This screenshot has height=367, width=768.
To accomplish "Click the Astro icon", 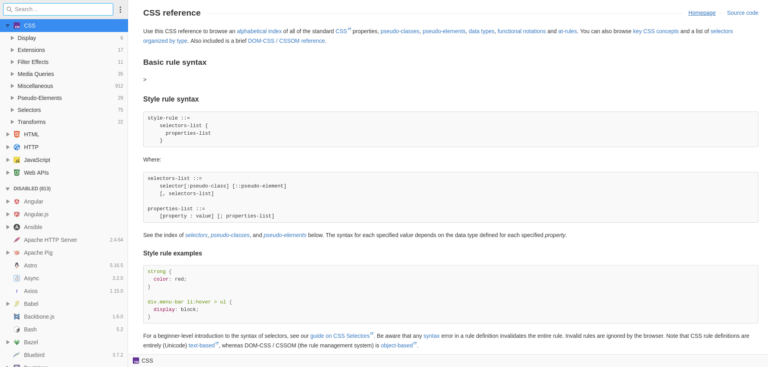I will coord(17,265).
